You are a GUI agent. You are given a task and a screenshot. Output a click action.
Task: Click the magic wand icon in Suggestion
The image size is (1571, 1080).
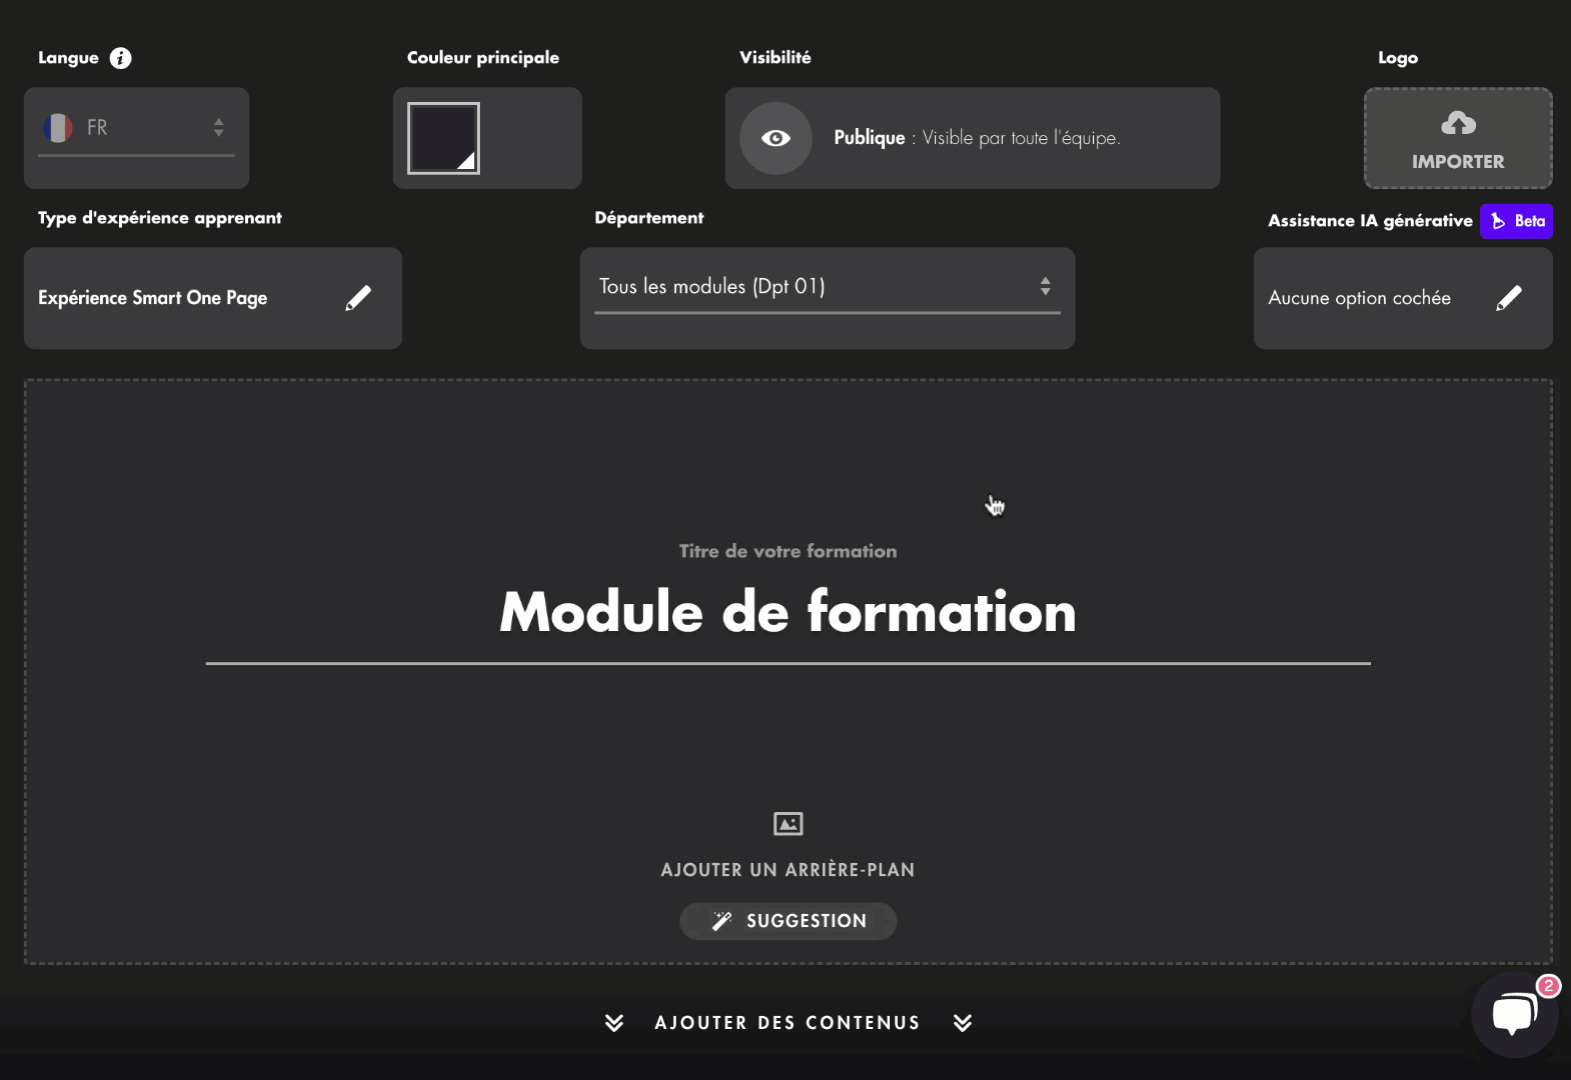721,921
